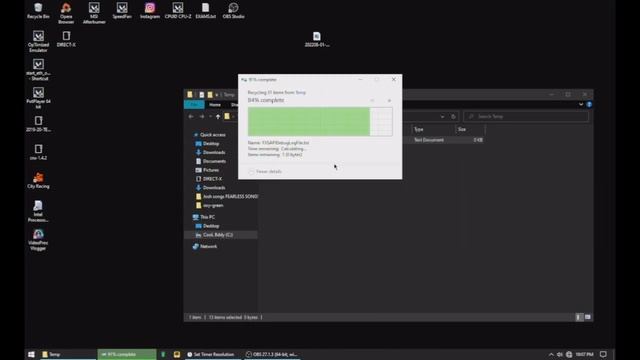Open the Recycle Bin desktop icon
The height and width of the screenshot is (360, 640).
[x=38, y=11]
